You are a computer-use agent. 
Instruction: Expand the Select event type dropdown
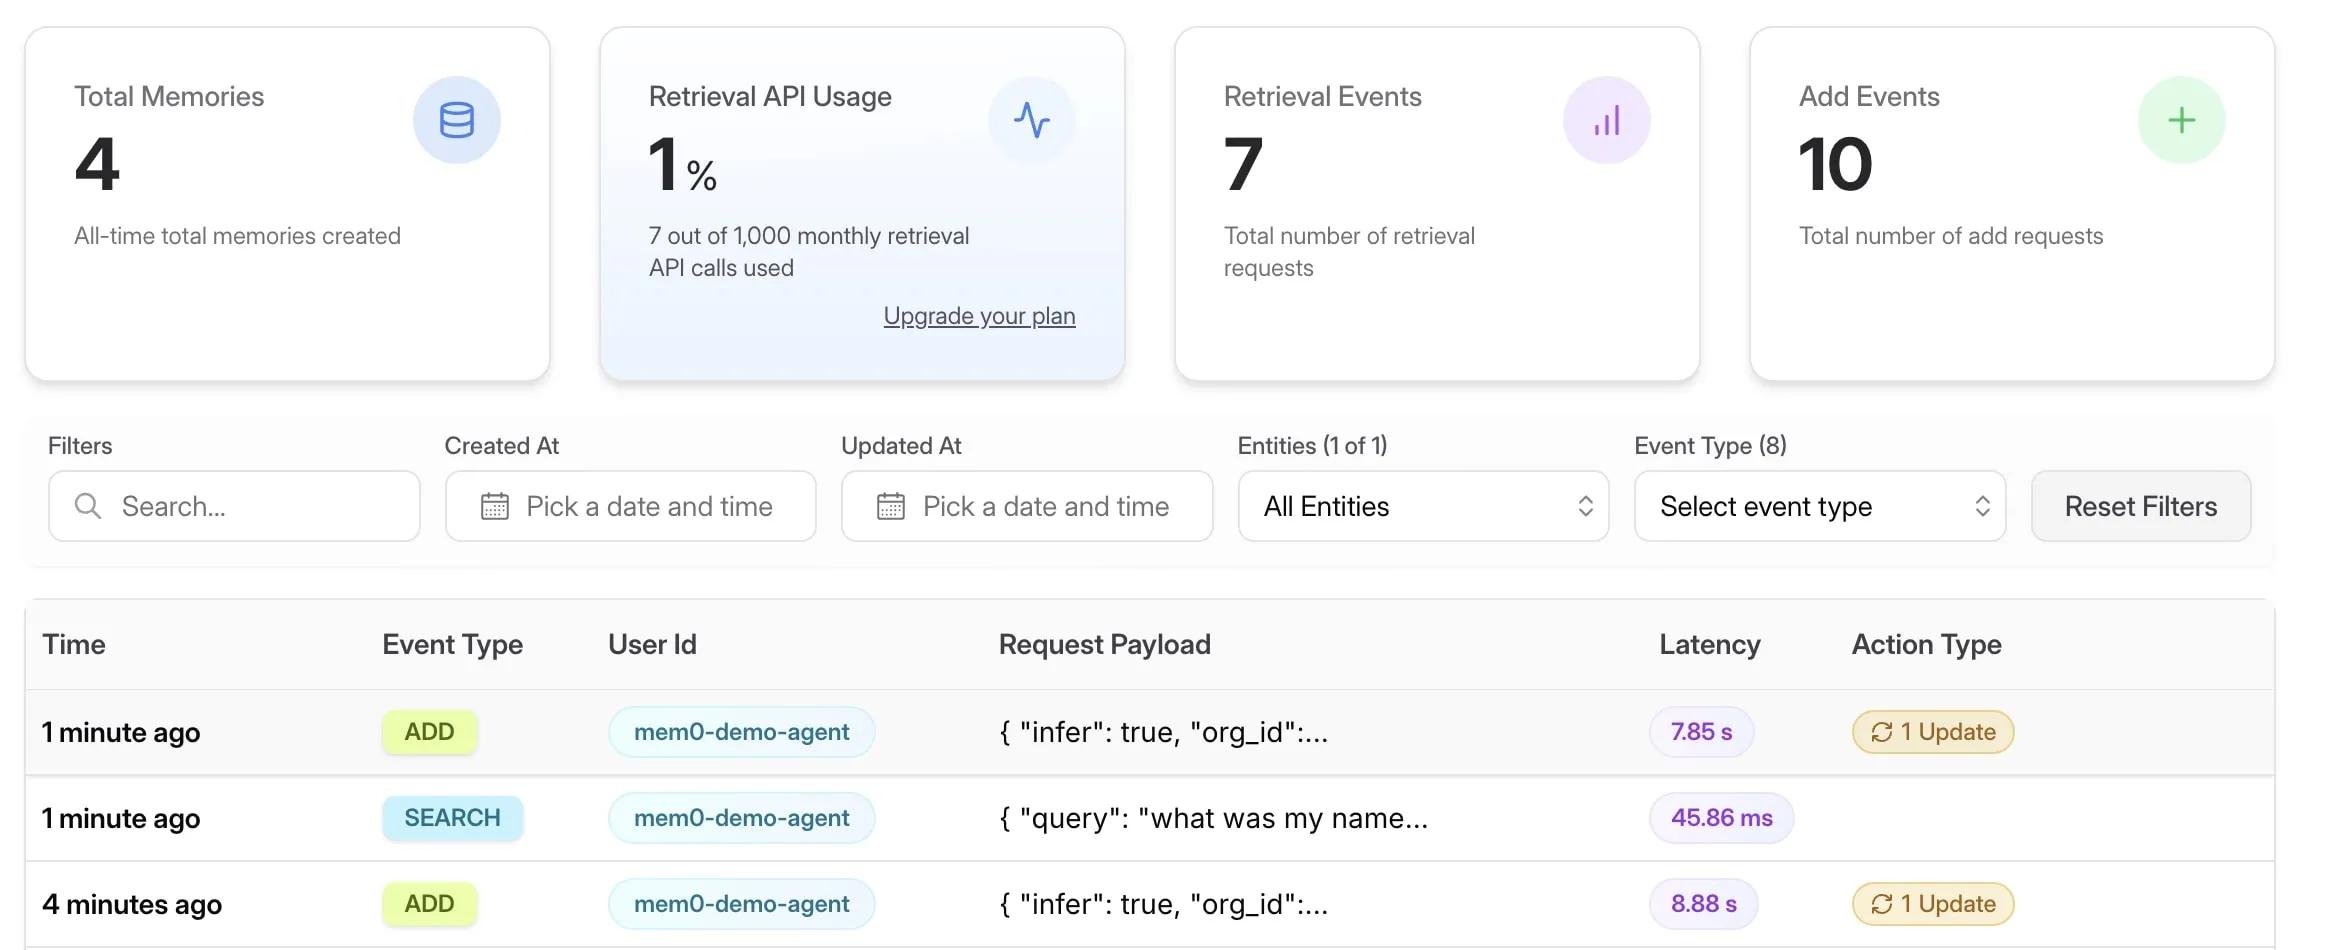(1819, 506)
